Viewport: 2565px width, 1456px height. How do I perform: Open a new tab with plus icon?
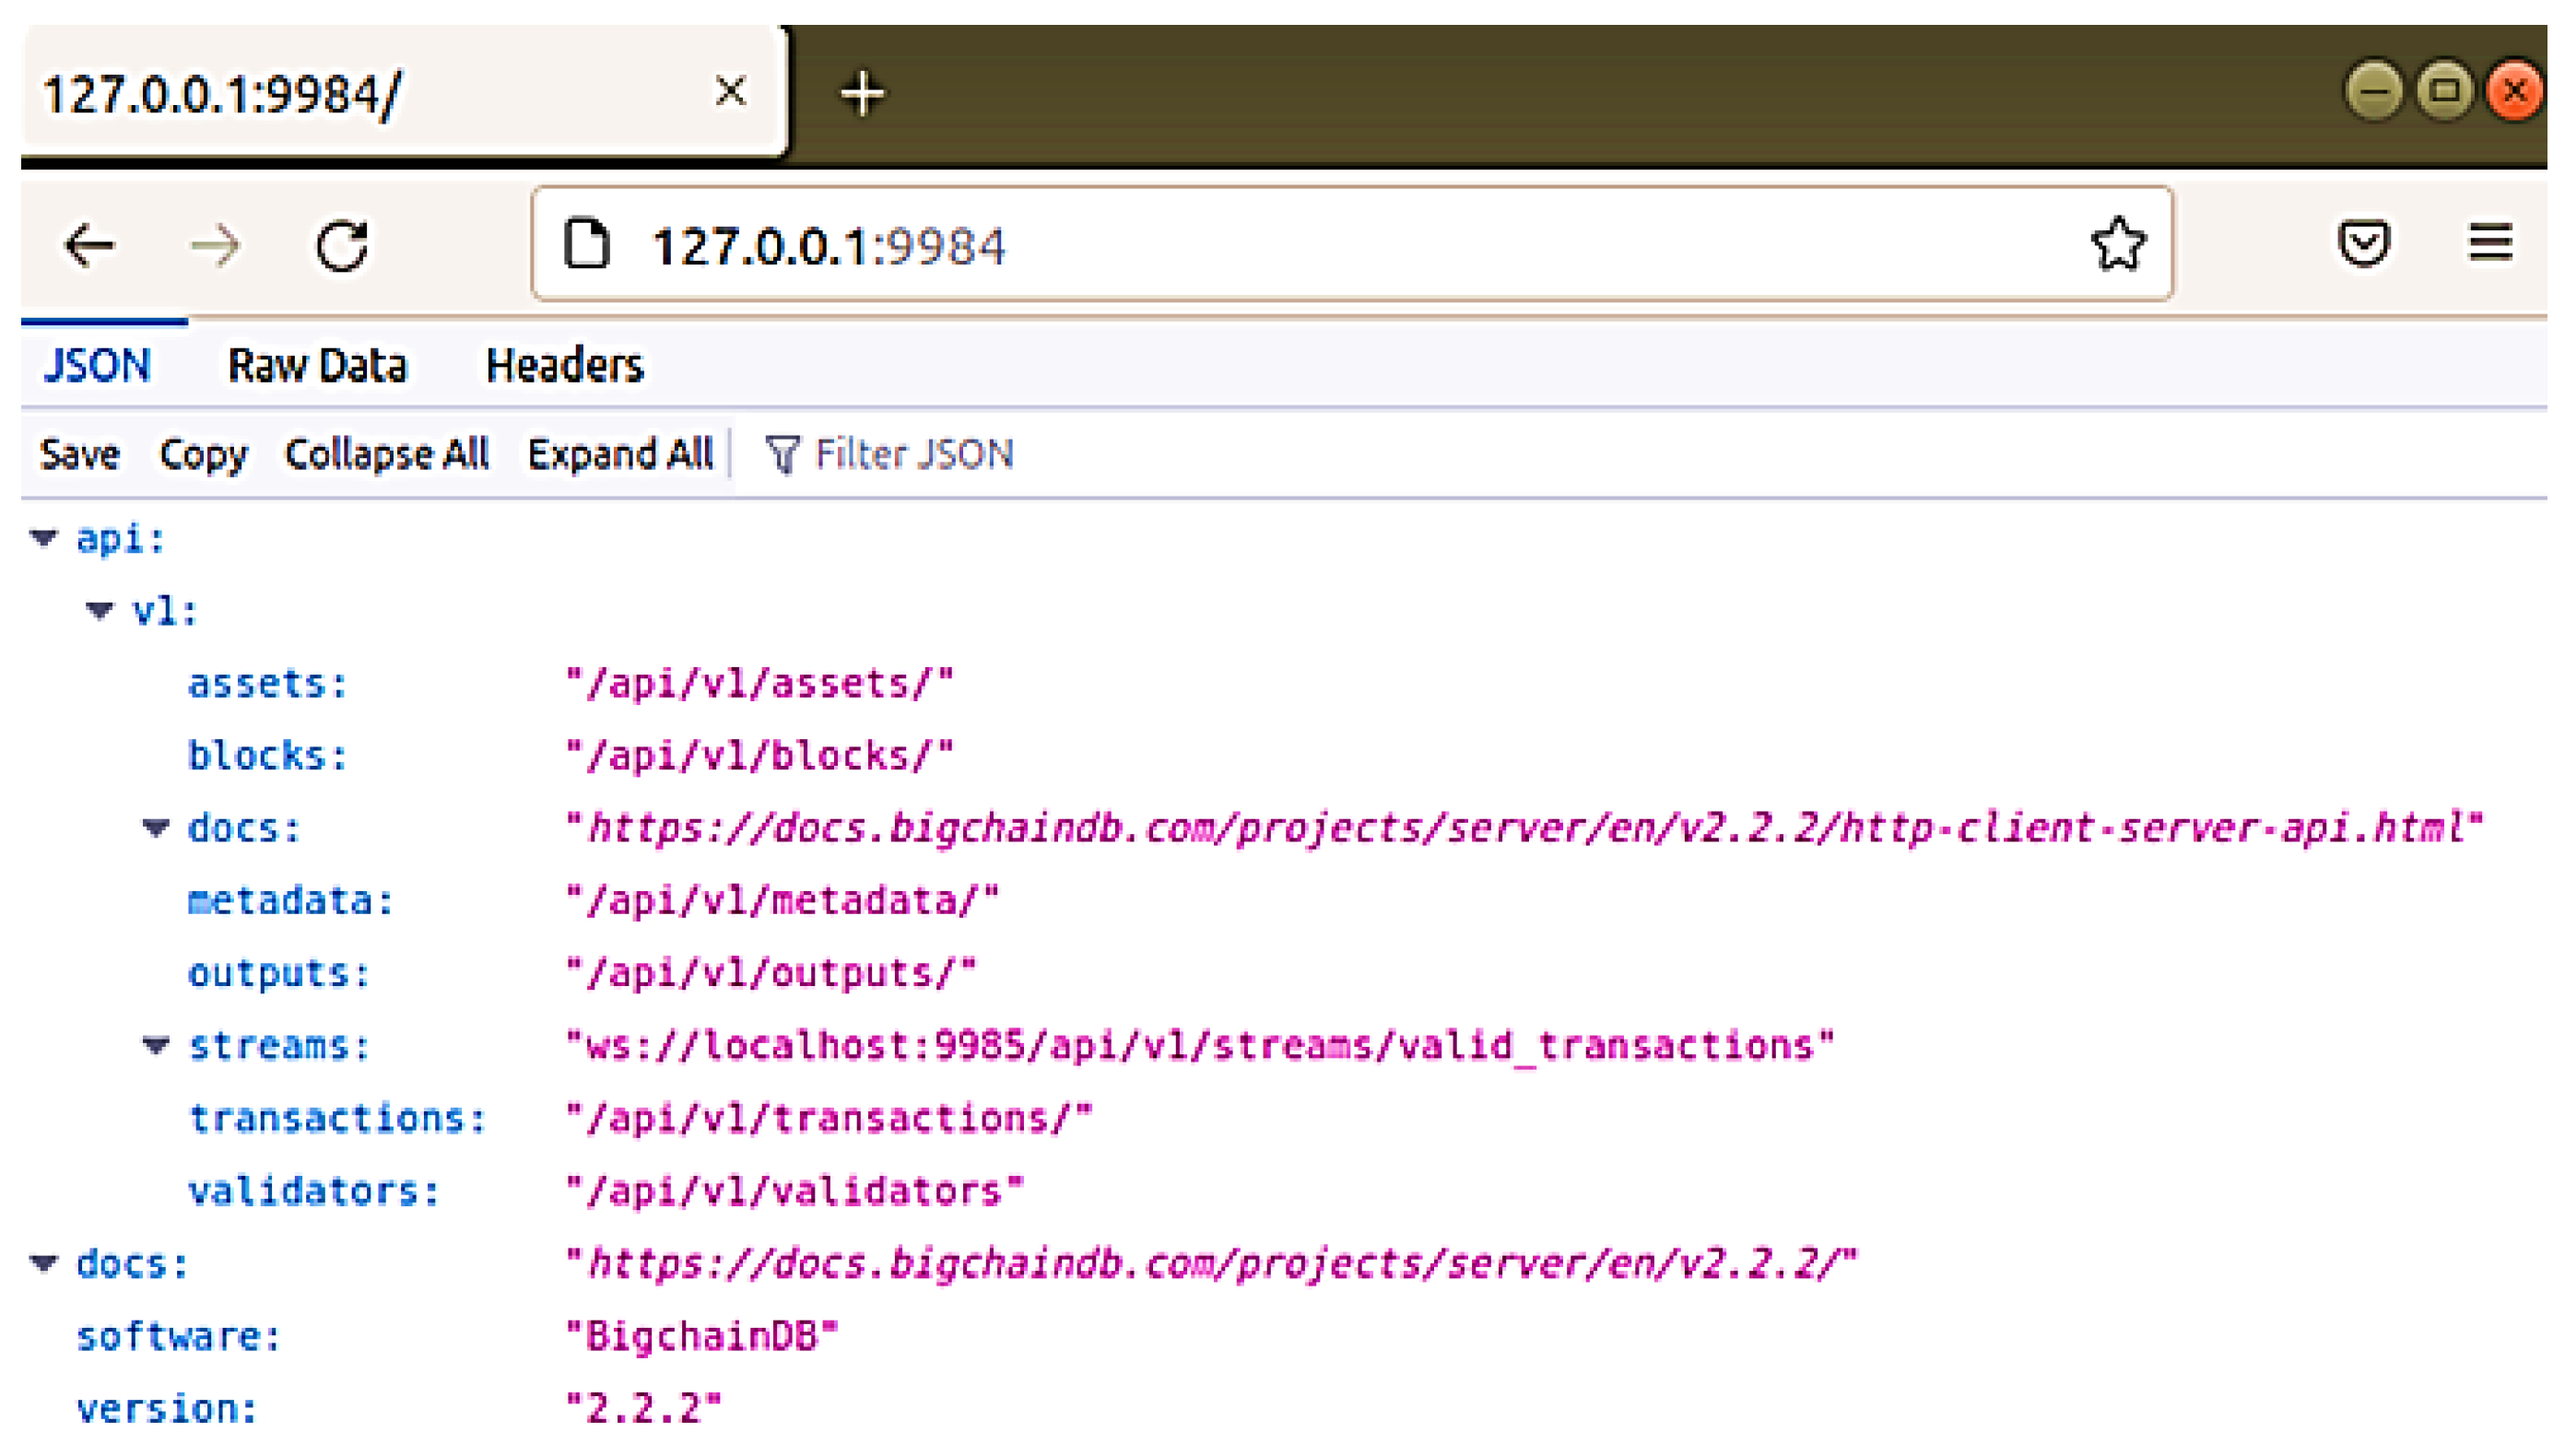click(x=862, y=94)
